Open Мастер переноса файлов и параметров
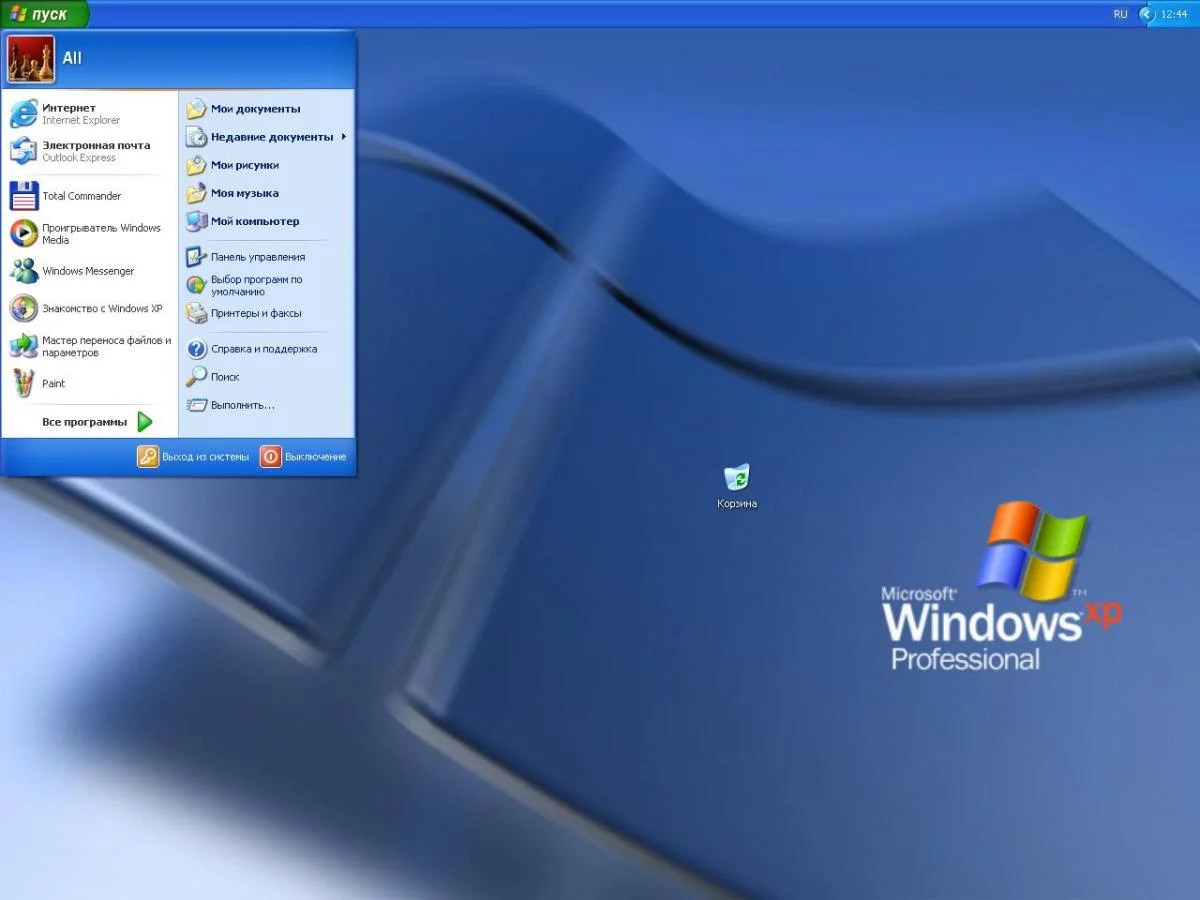 click(x=90, y=346)
